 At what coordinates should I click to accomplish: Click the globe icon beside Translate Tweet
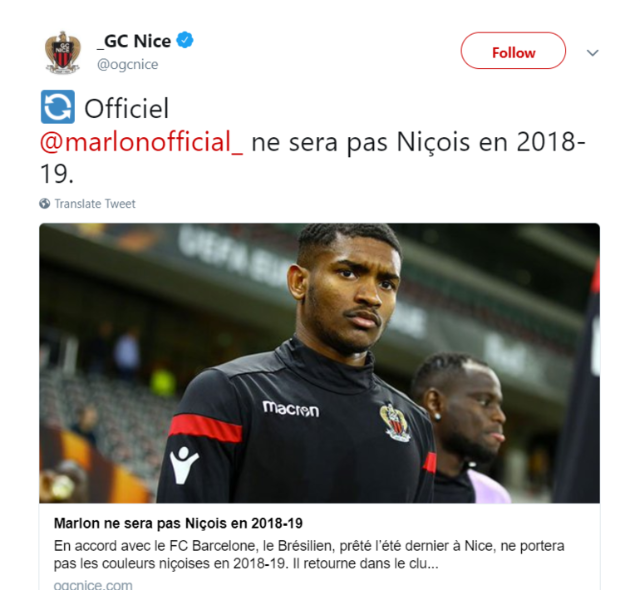[44, 204]
